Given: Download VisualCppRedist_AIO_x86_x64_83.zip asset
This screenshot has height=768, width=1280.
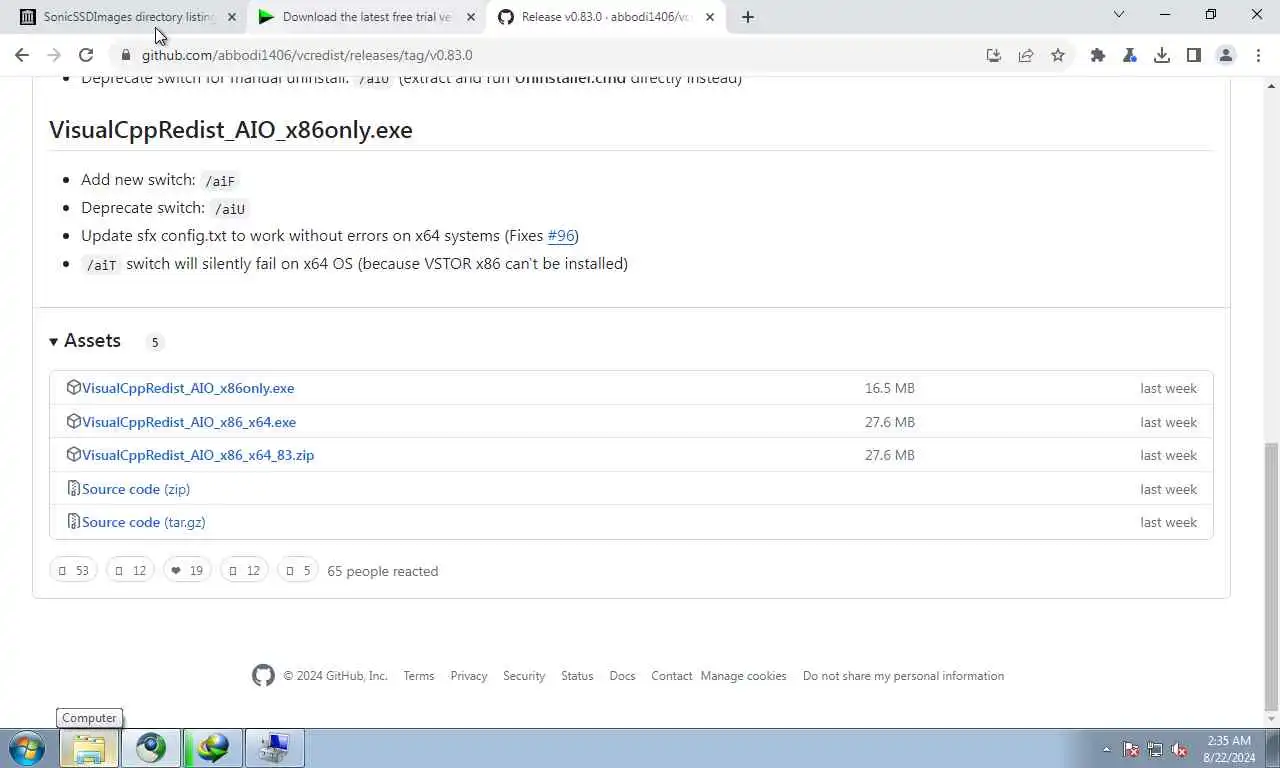Looking at the screenshot, I should [198, 455].
